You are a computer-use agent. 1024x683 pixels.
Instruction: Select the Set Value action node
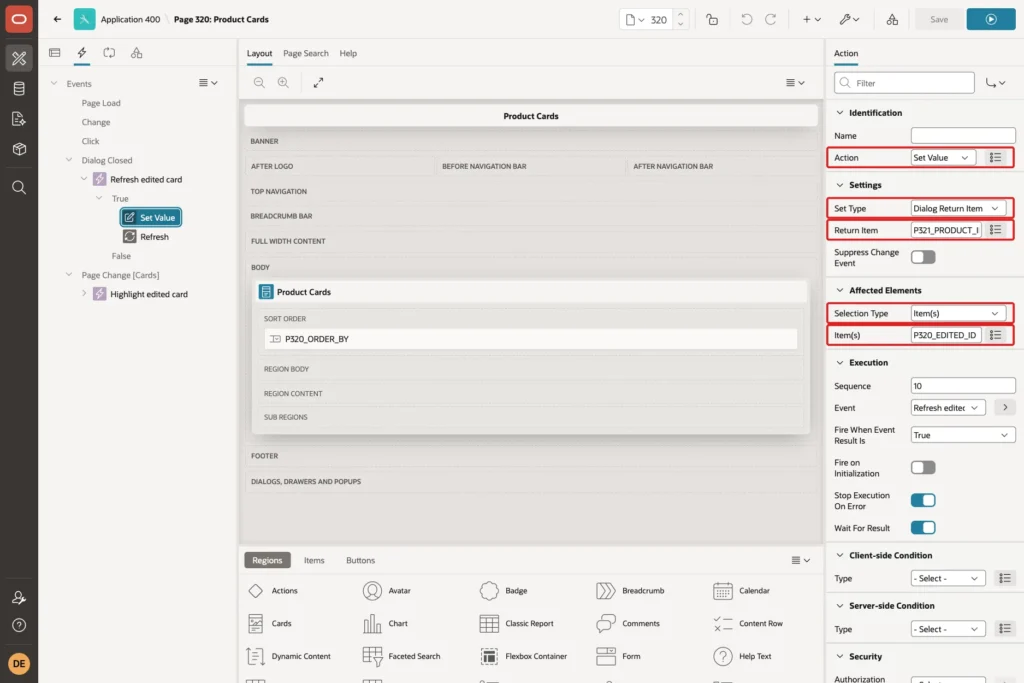pos(151,217)
